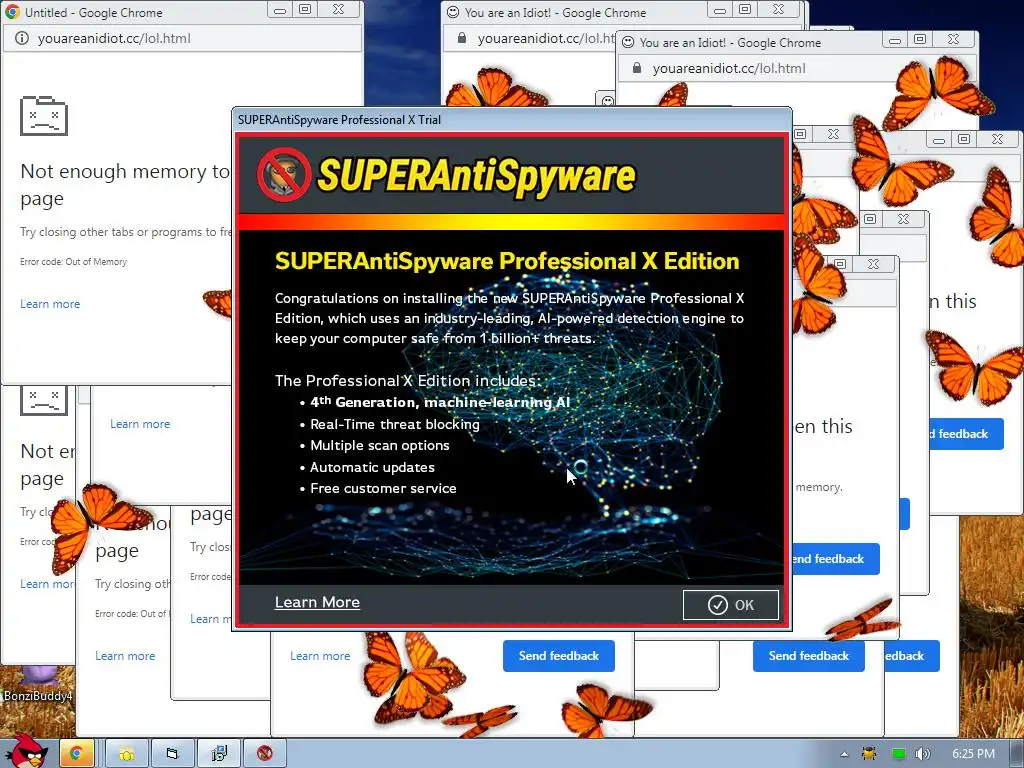The width and height of the screenshot is (1024, 768).
Task: Click the padlock icon in the rear You are an Idiot! window
Action: [462, 39]
